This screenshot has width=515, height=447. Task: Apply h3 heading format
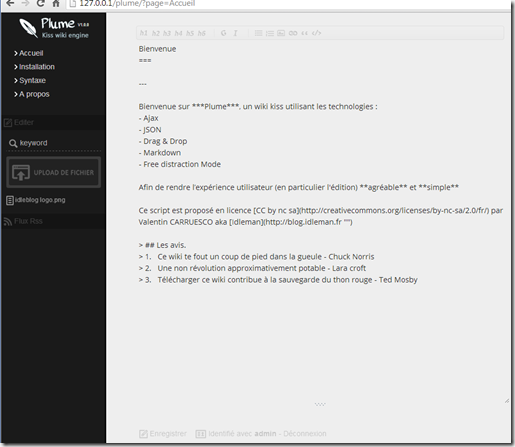click(x=167, y=33)
